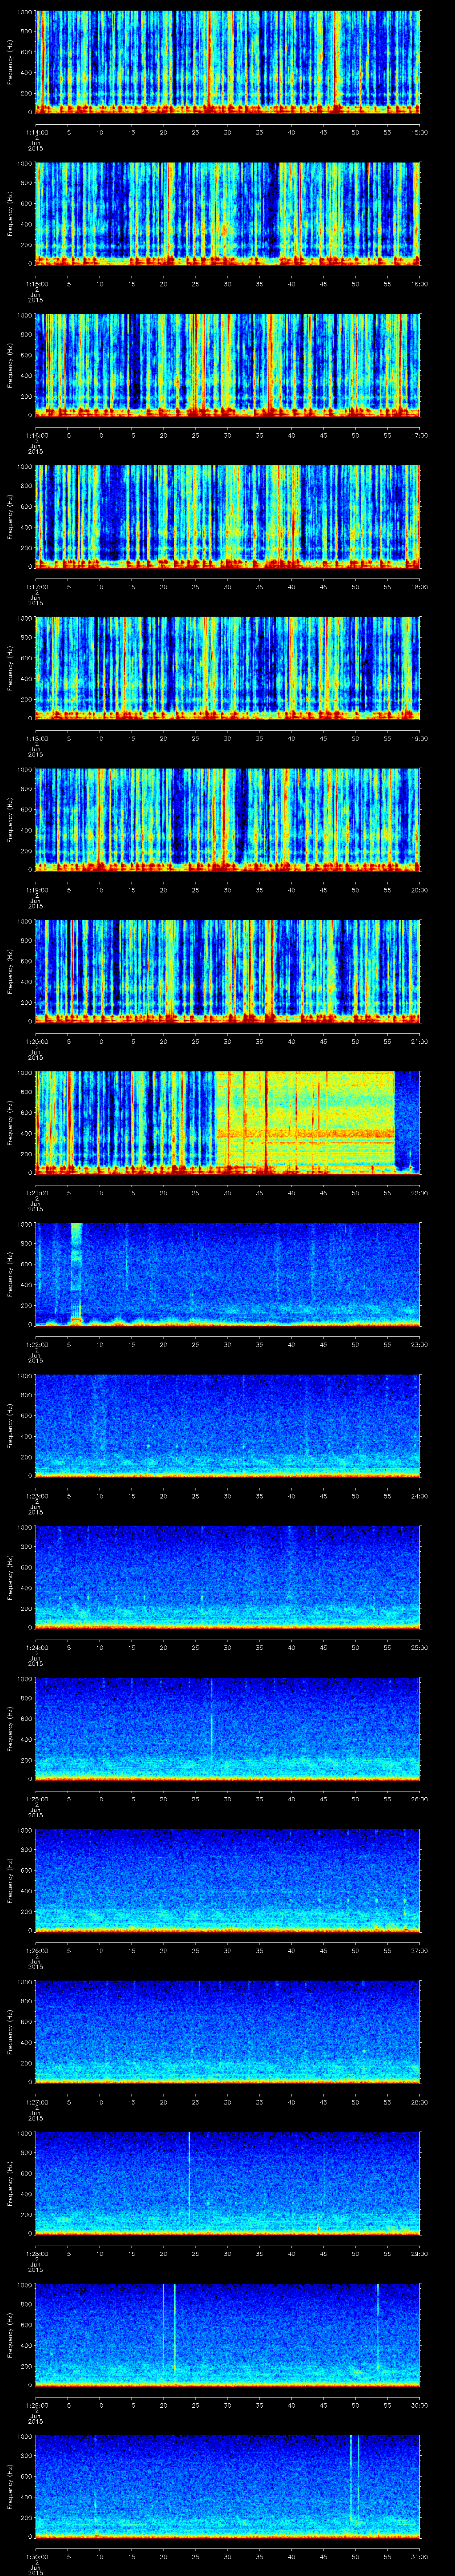Click the '1:18:00' start time label
The image size is (455, 2576).
coord(36,738)
